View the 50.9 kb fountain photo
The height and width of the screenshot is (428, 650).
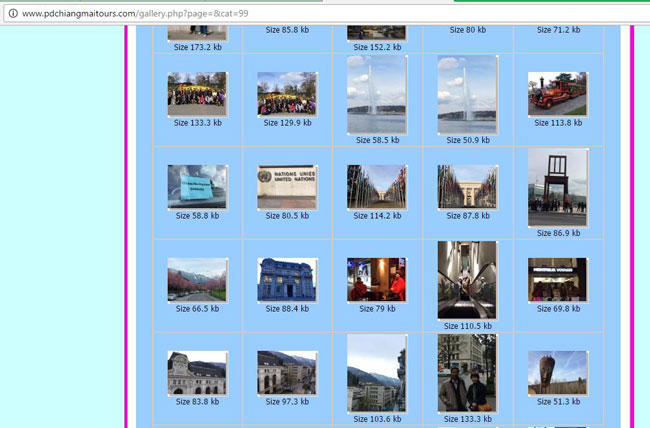[467, 94]
